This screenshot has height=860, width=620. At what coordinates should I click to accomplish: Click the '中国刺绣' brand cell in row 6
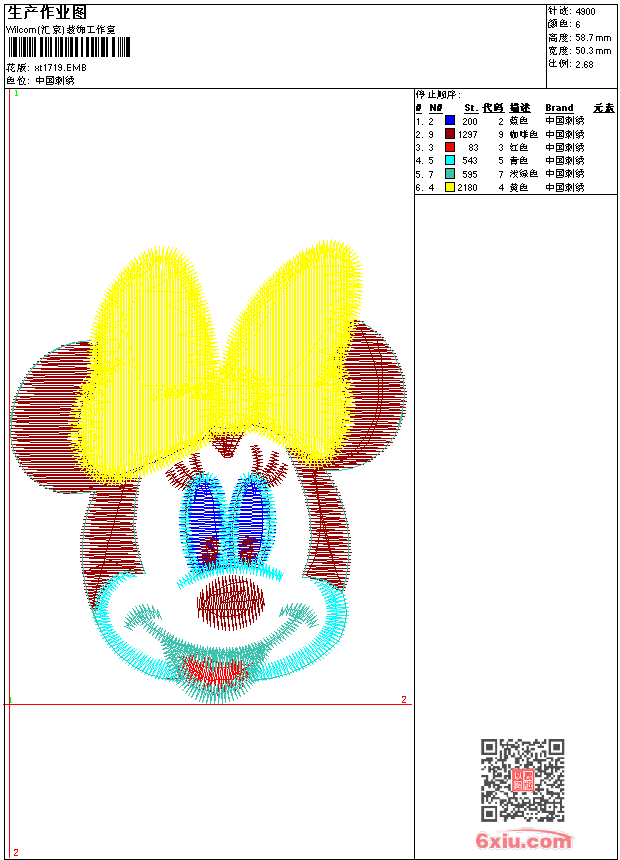(565, 188)
